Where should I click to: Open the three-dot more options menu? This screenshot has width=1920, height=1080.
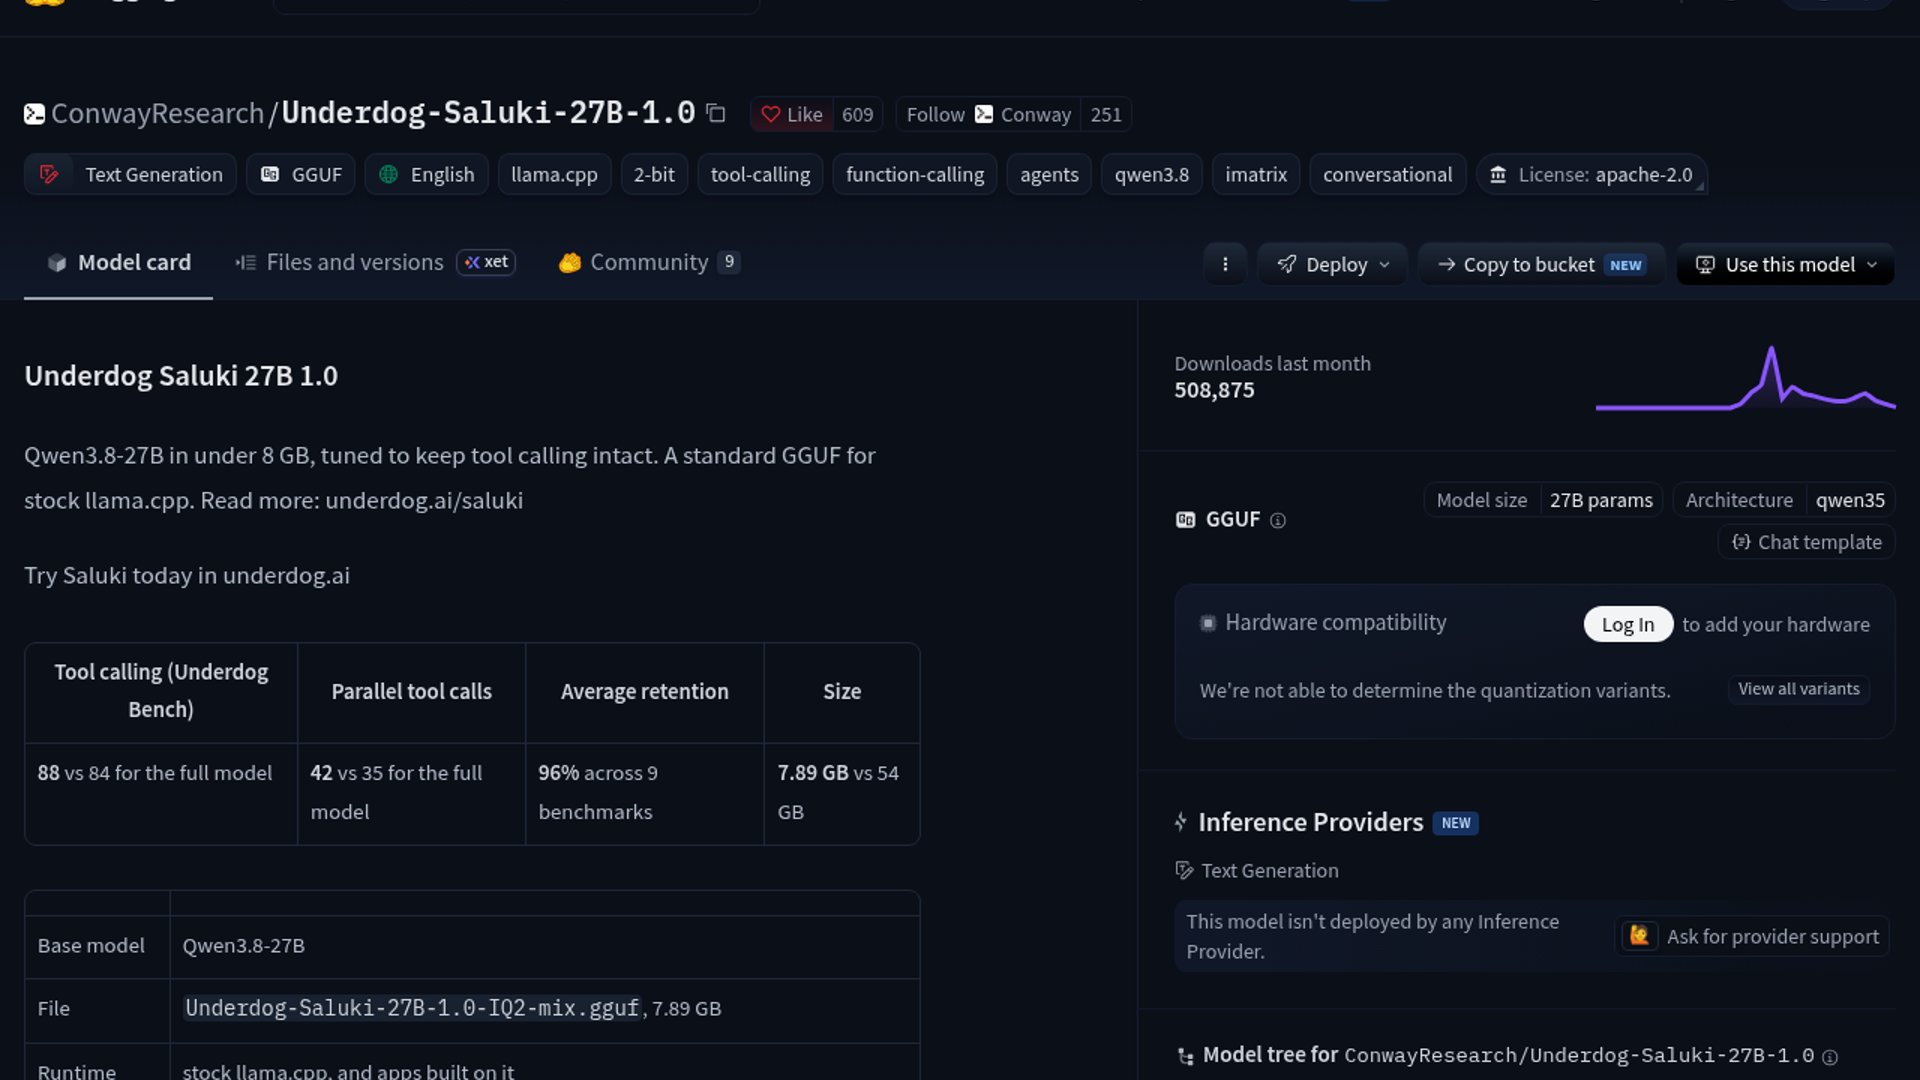tap(1225, 264)
